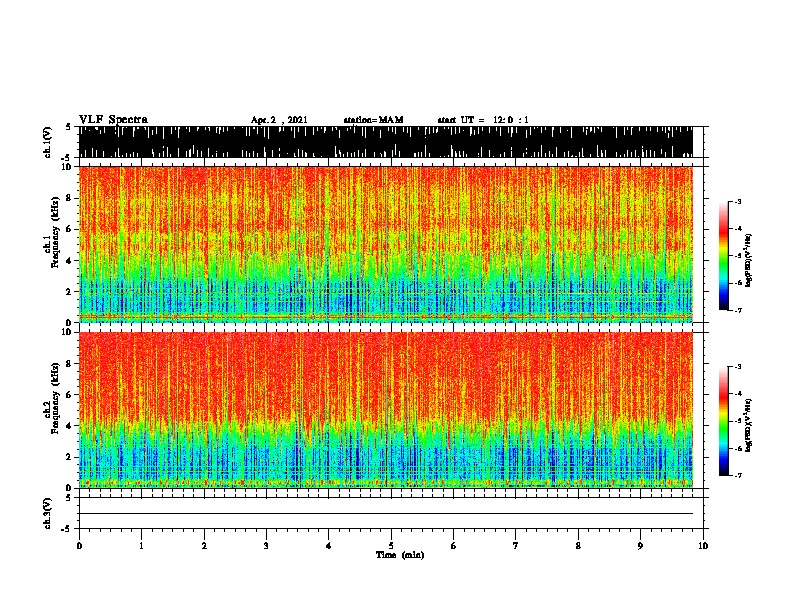Select the "start UT = 12:0 :1" text
Image resolution: width=792 pixels, height=612 pixels.
point(483,120)
